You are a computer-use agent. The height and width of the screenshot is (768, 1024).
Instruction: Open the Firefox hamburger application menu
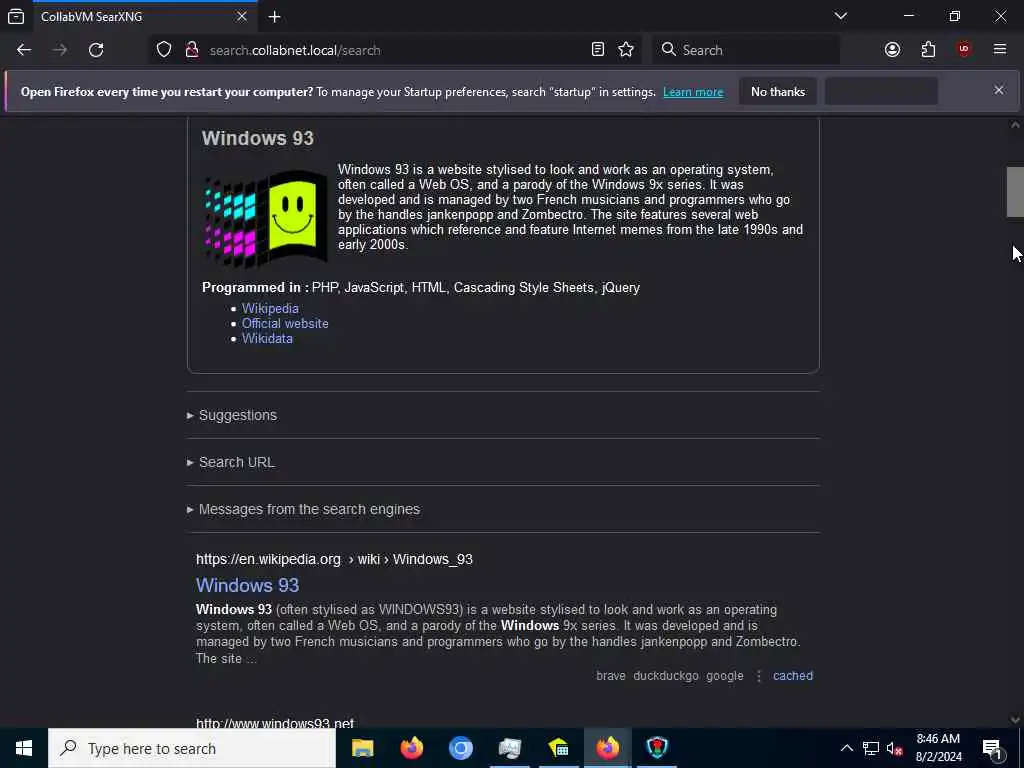(1000, 50)
